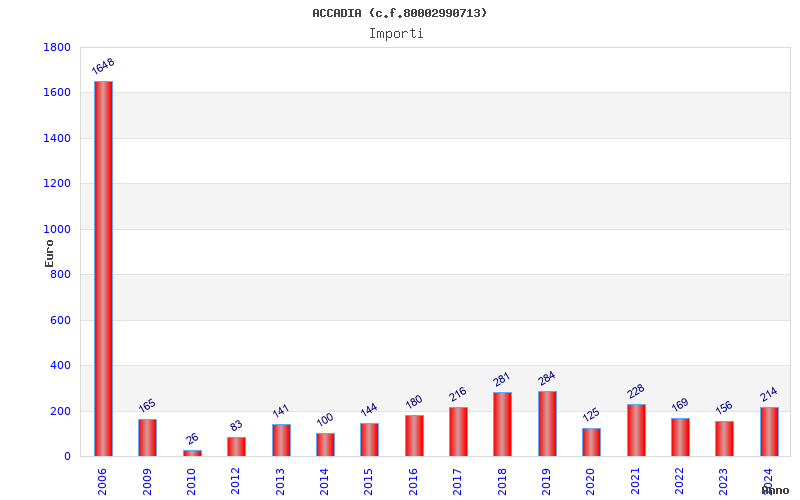This screenshot has height=500, width=800.
Task: Click the x-axis year label 2021
Action: tap(635, 482)
